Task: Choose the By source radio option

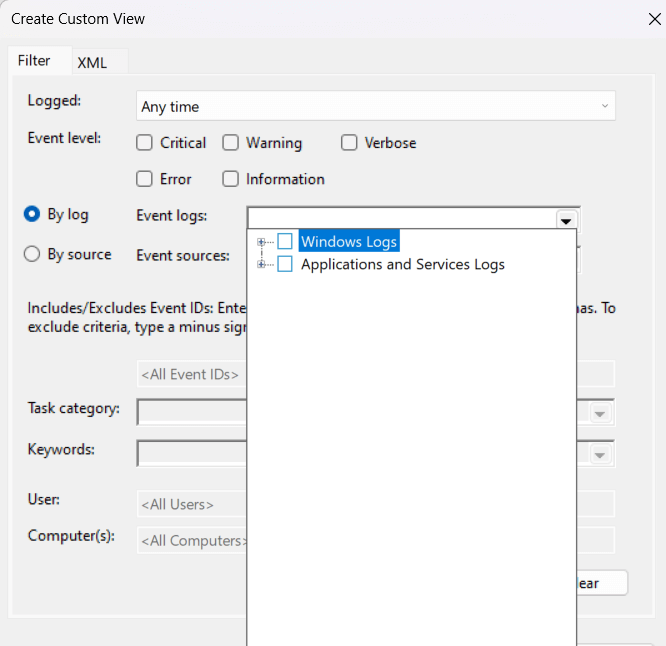Action: coord(32,254)
